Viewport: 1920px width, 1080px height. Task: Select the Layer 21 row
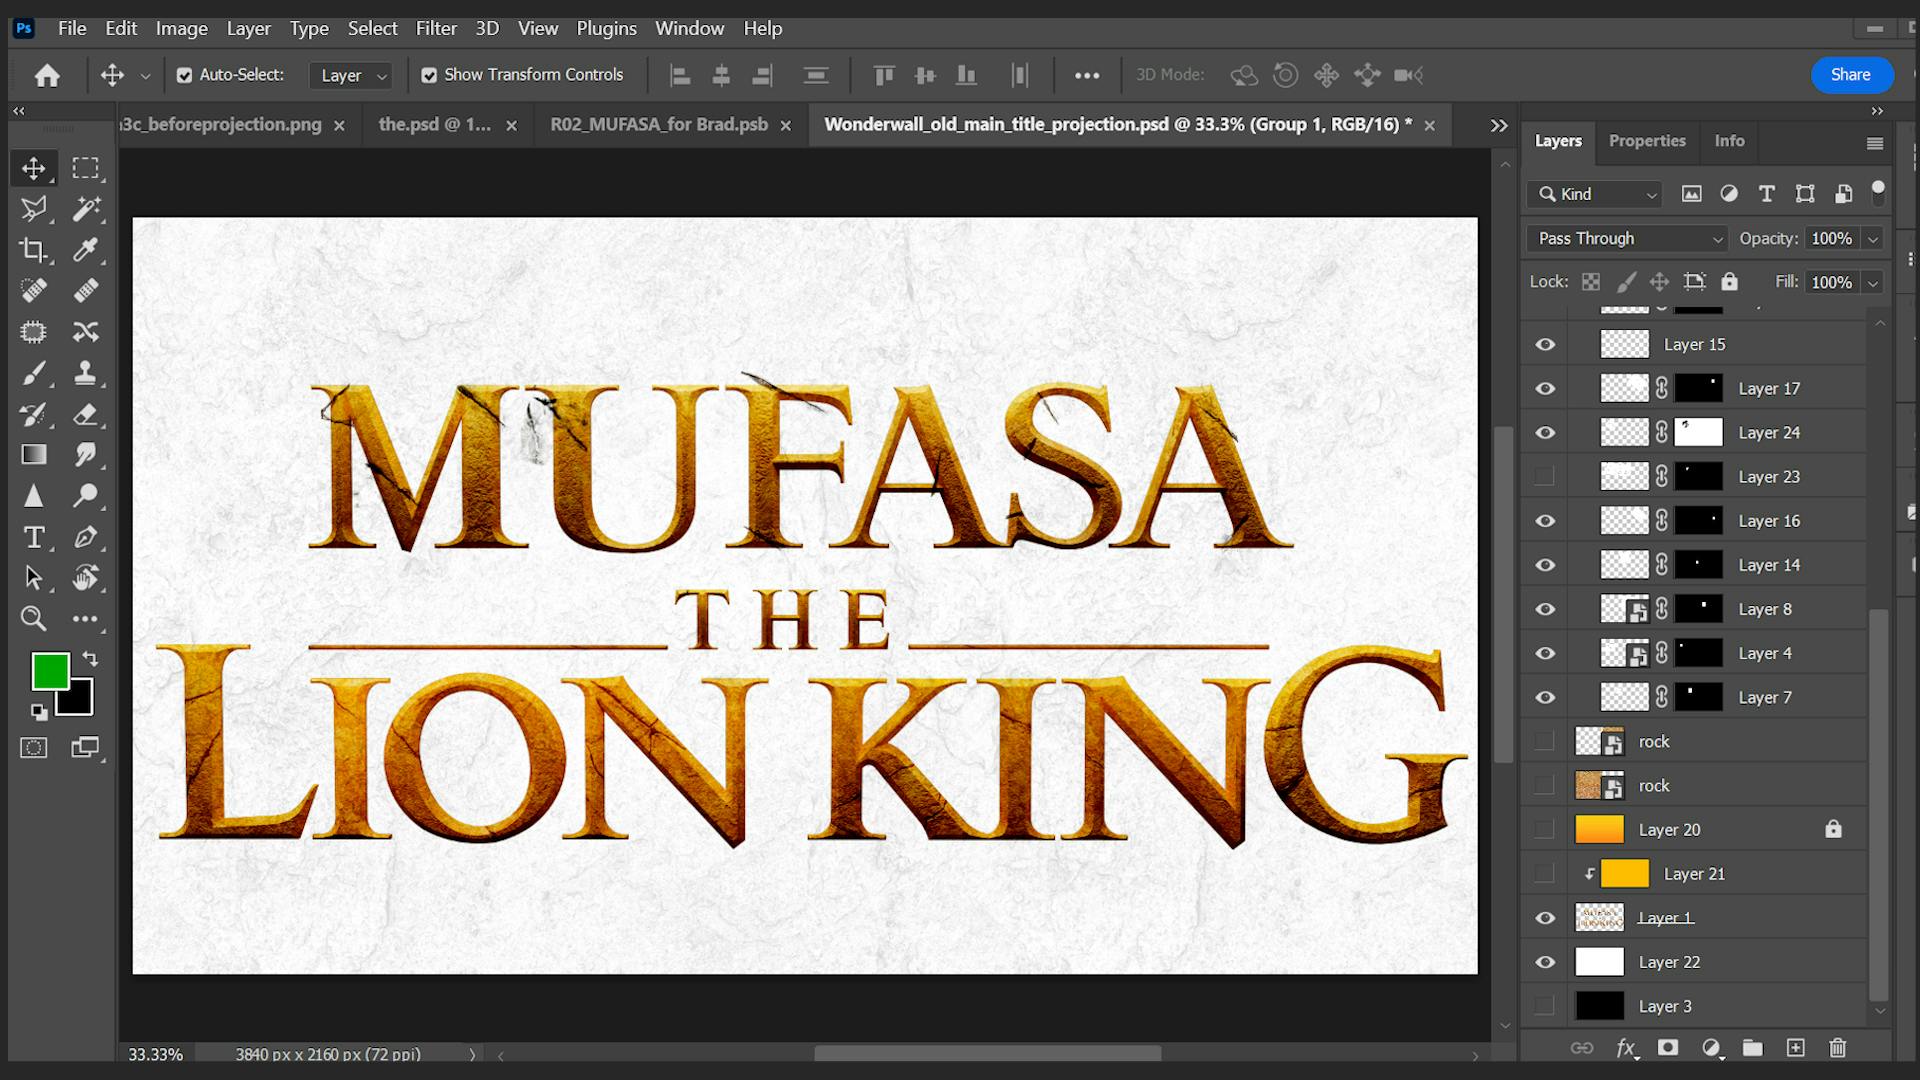[x=1695, y=873]
